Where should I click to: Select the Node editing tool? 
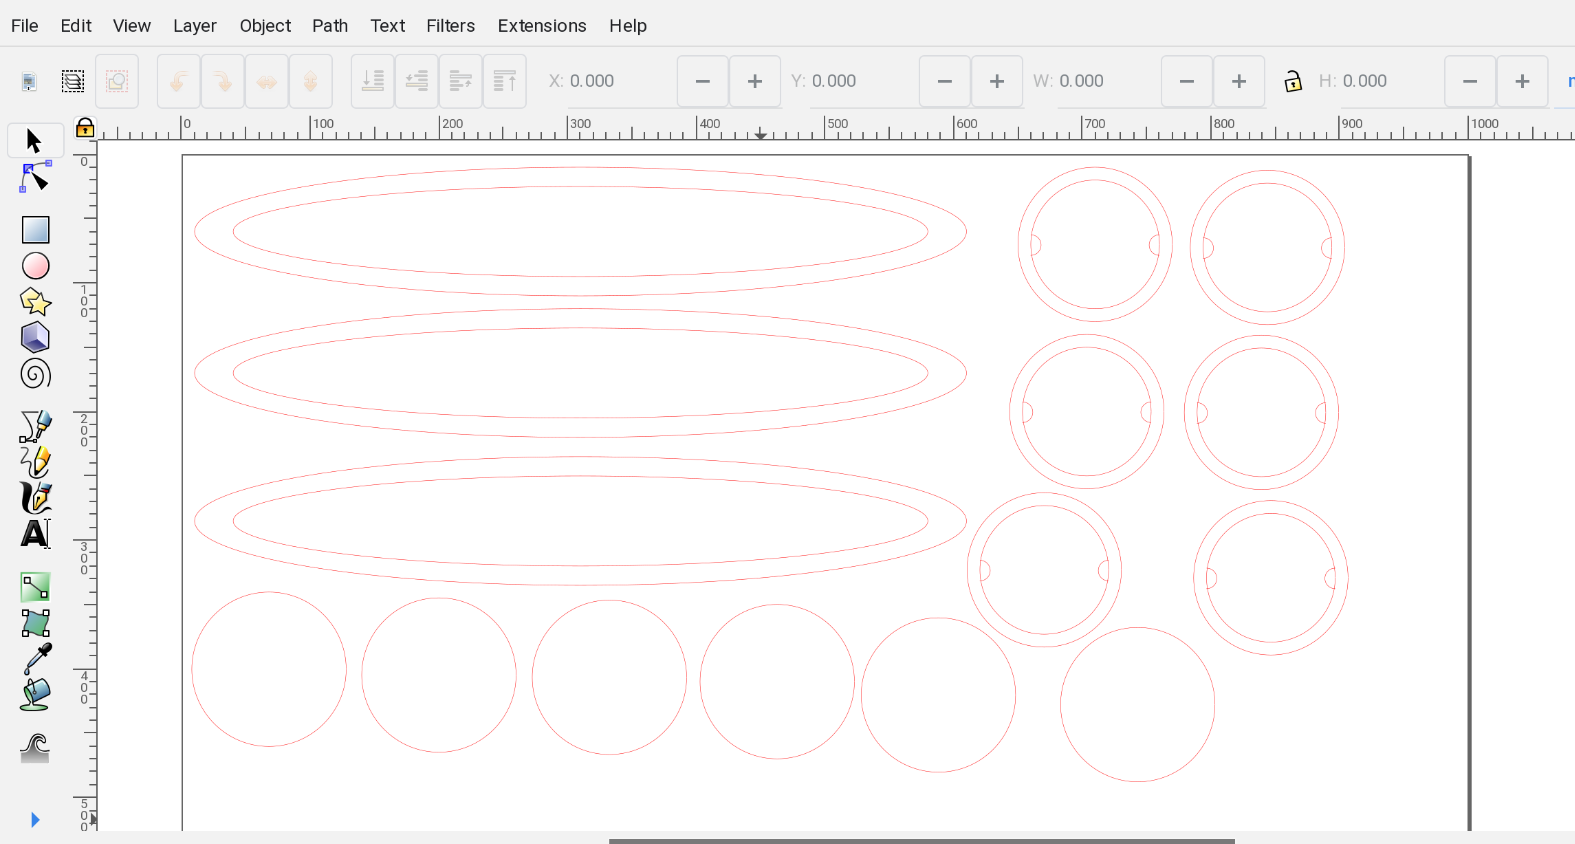point(35,177)
